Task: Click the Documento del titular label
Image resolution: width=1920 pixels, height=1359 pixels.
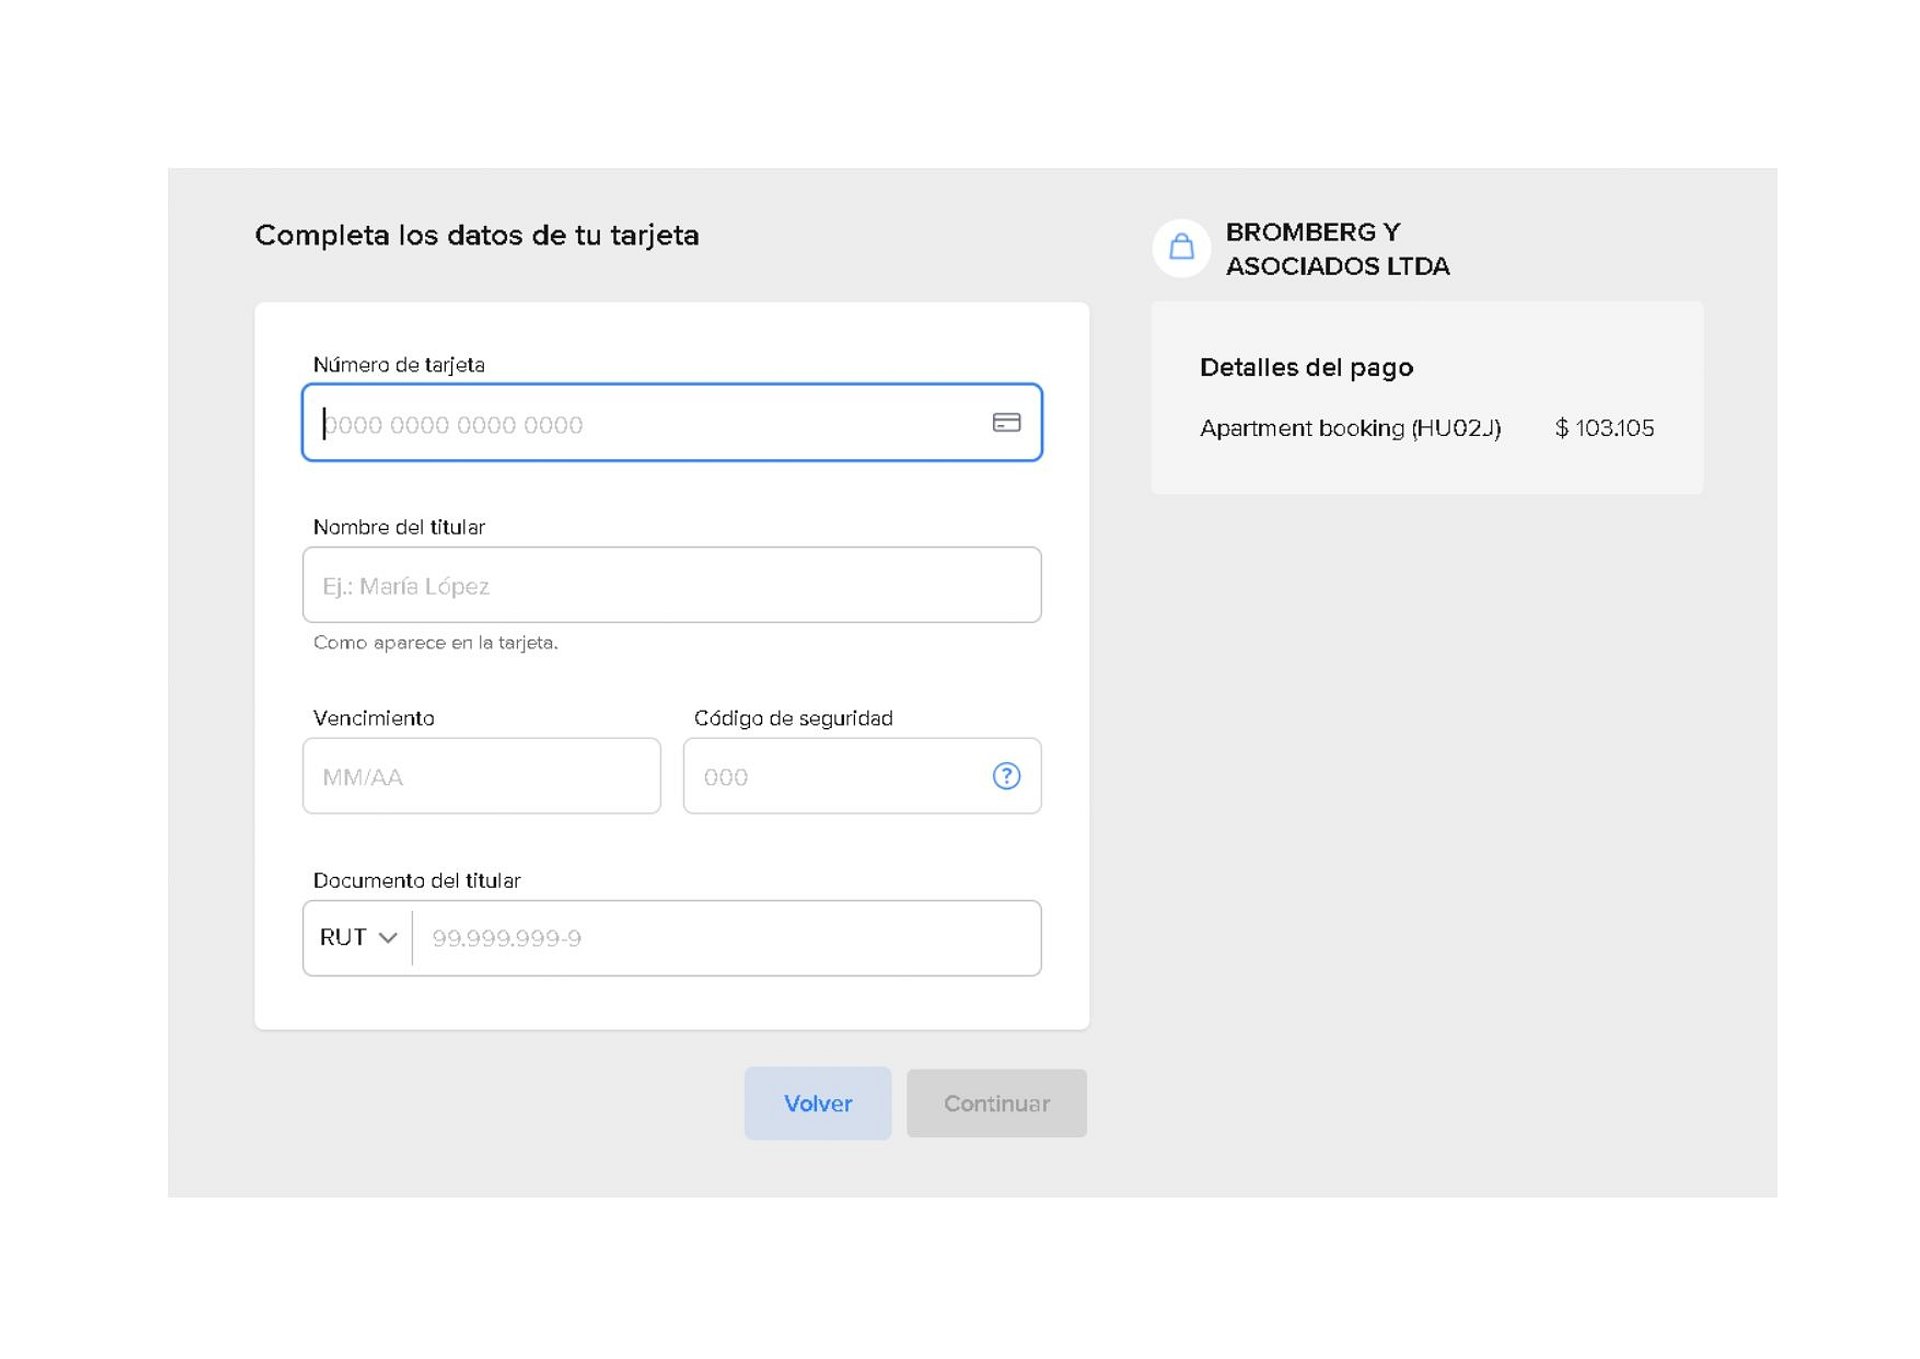Action: pyautogui.click(x=416, y=881)
